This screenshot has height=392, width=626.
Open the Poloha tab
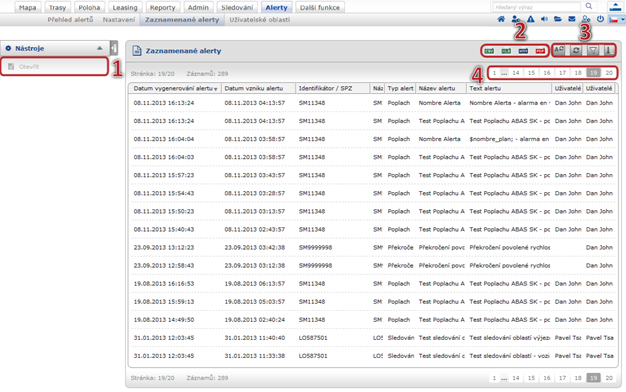(x=89, y=7)
